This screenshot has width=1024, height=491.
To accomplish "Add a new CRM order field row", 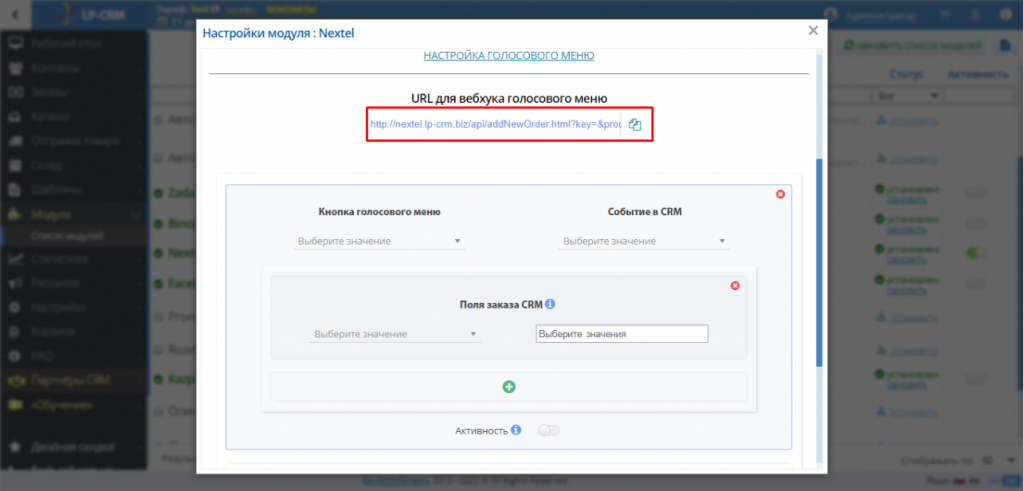I will pyautogui.click(x=509, y=387).
